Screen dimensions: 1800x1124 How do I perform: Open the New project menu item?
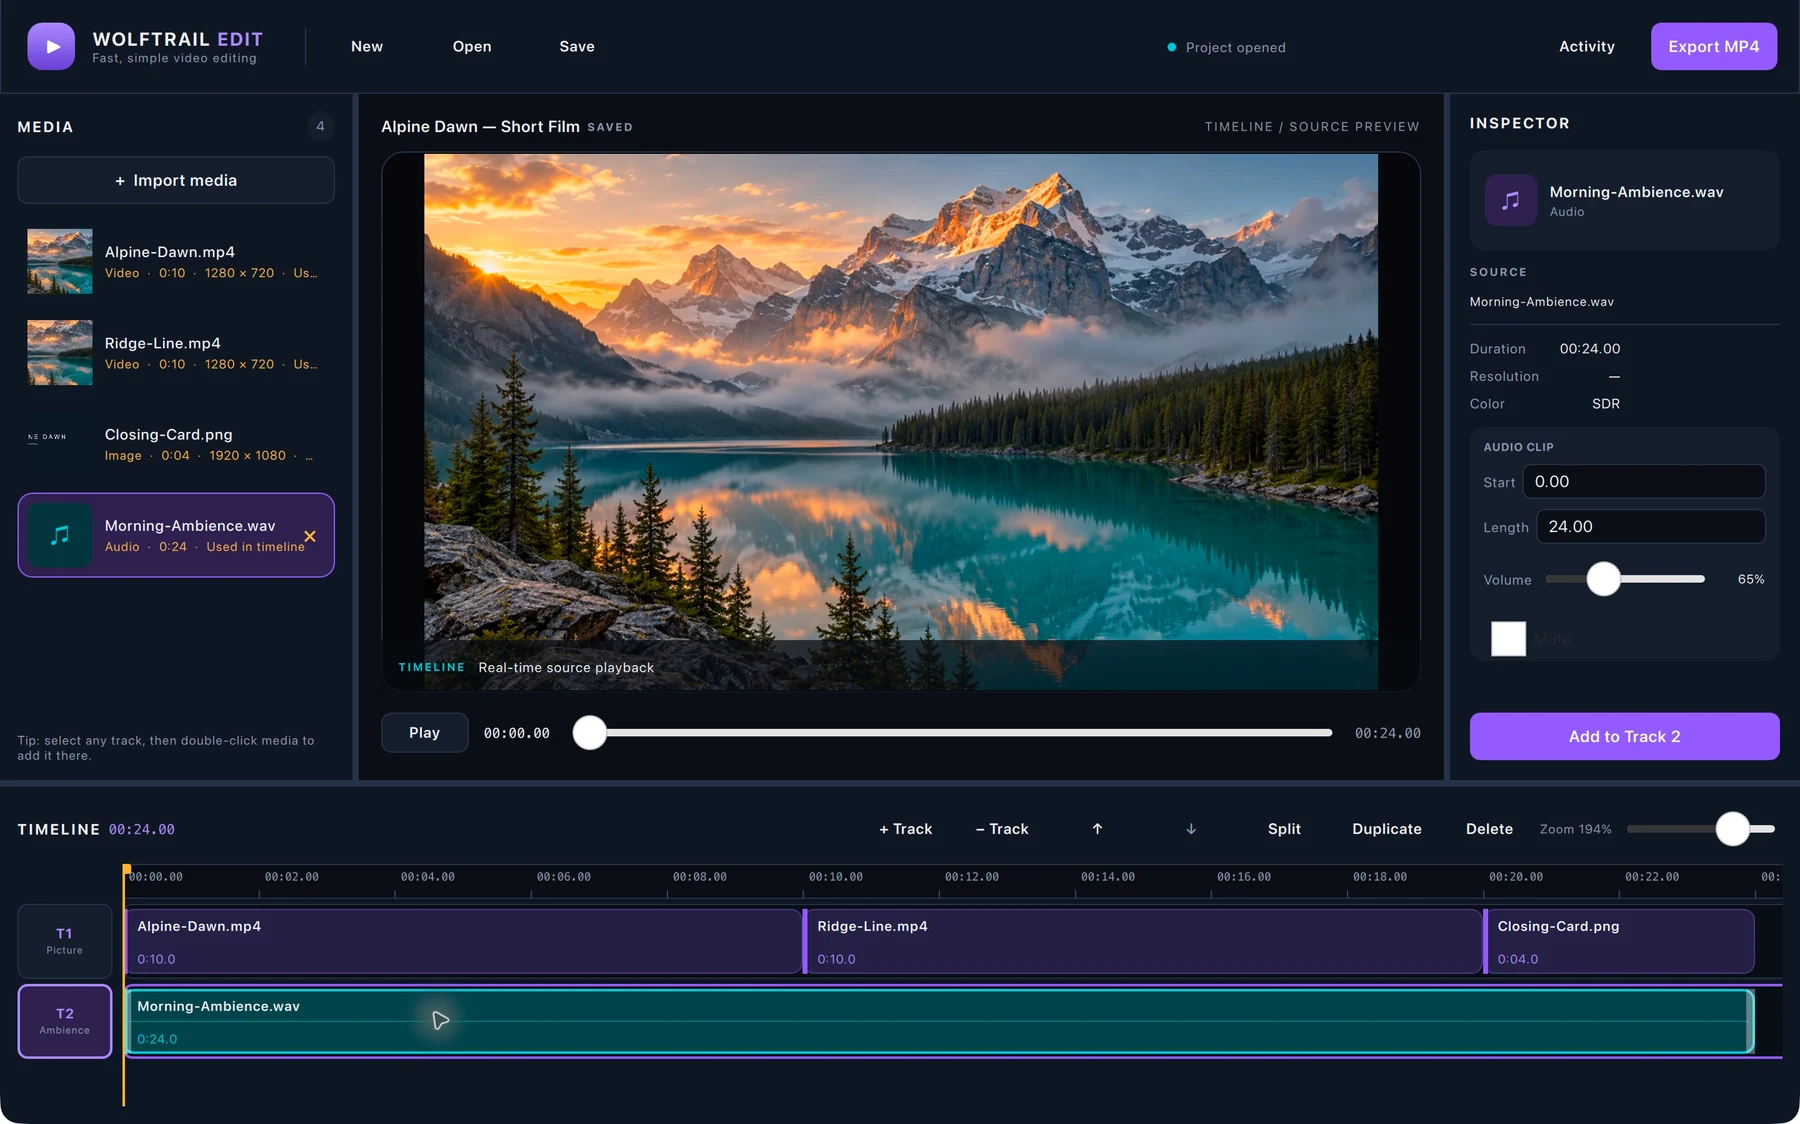pos(367,46)
